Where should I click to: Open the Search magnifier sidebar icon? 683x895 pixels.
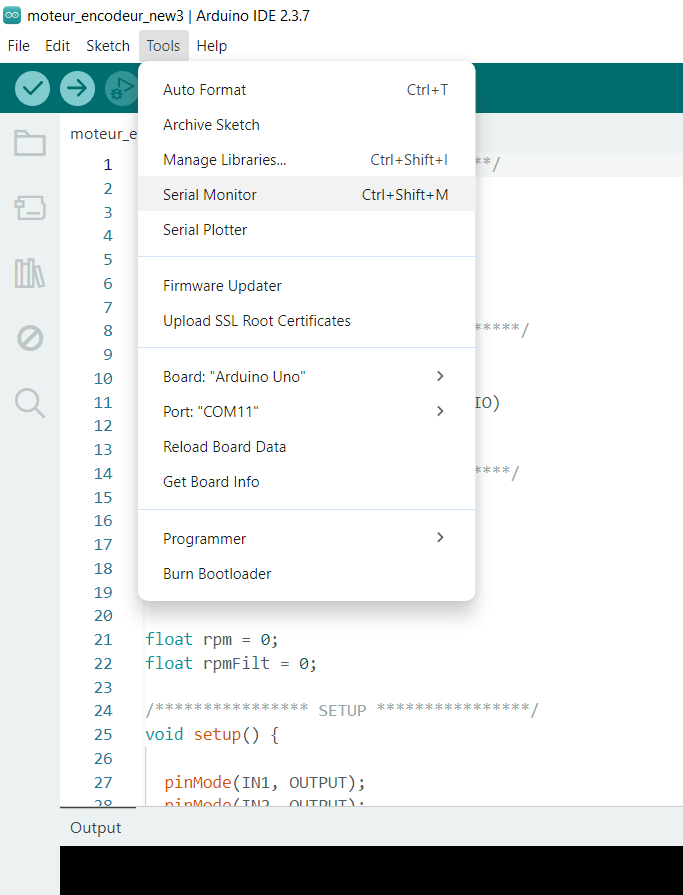[x=30, y=403]
